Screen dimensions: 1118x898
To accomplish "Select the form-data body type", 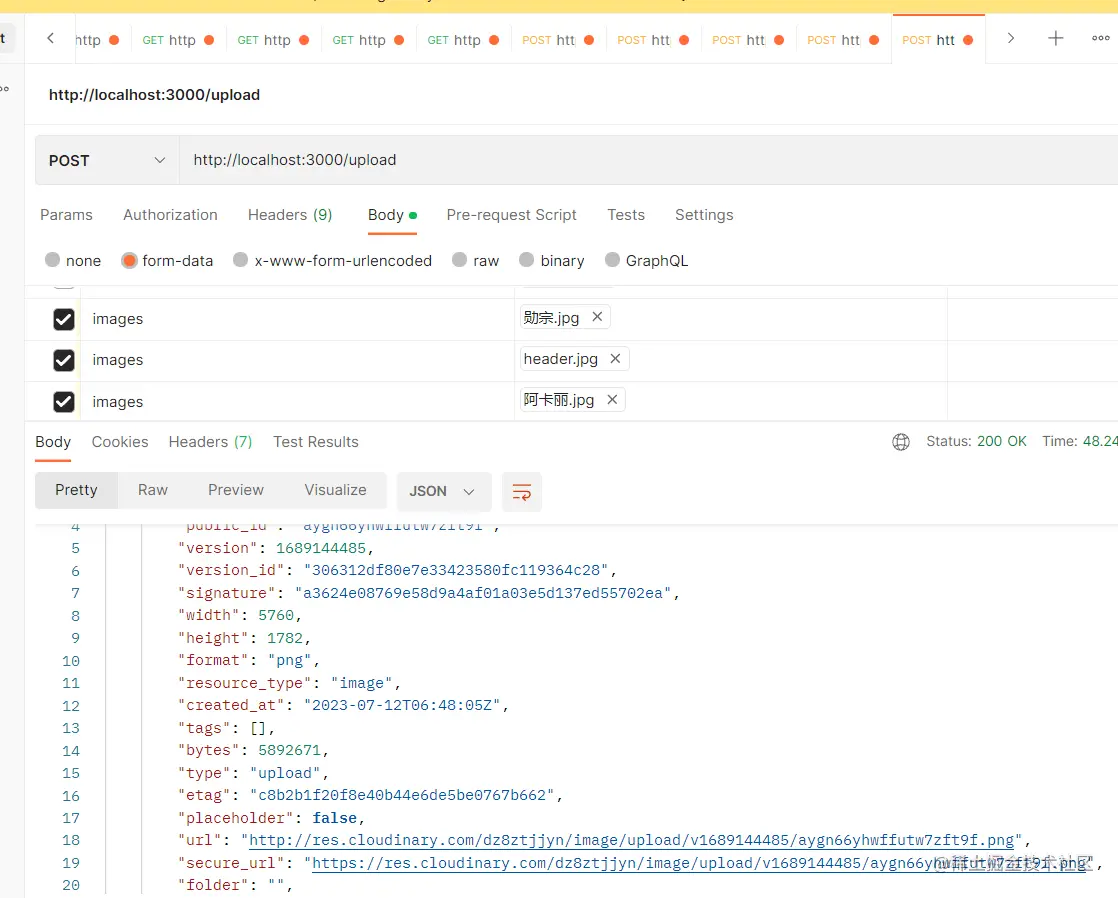I will tap(129, 260).
